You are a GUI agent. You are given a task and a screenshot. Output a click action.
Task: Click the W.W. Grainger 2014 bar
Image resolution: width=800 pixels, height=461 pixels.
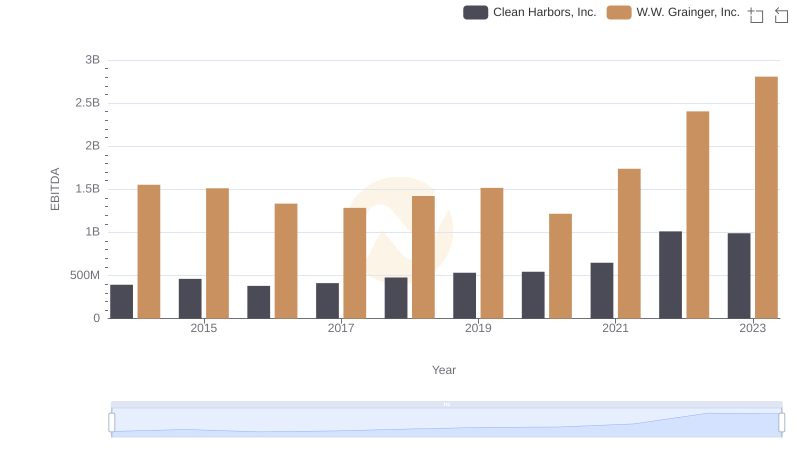click(x=149, y=251)
